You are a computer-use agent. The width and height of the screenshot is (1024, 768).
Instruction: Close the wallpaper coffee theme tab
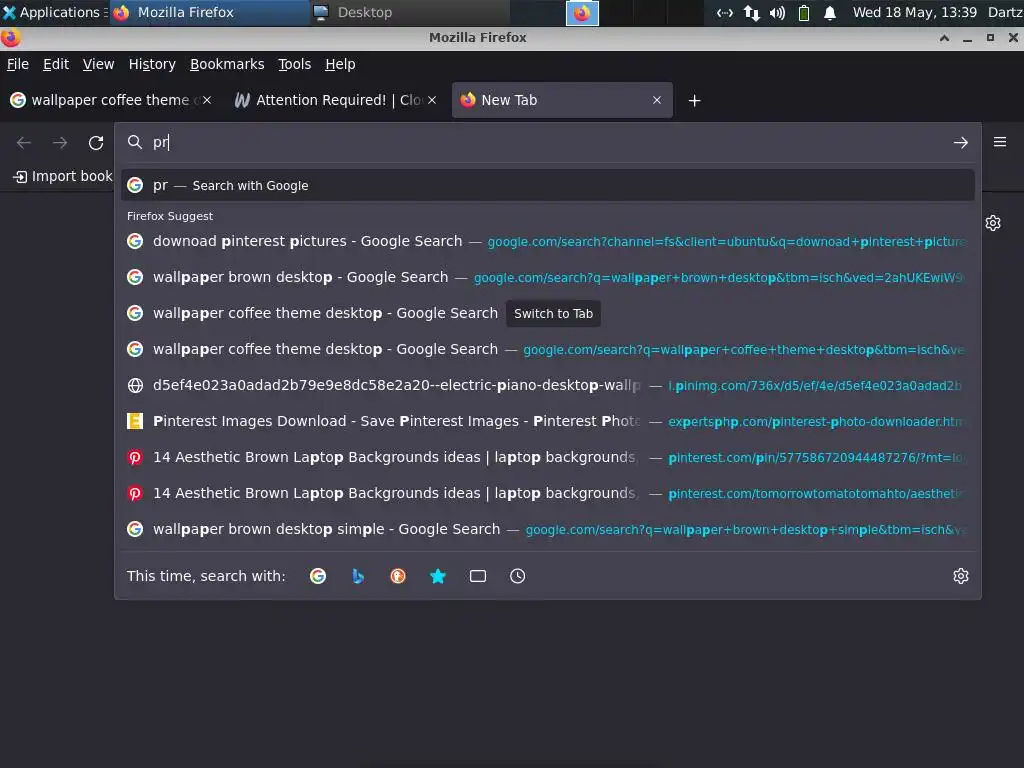pyautogui.click(x=206, y=100)
